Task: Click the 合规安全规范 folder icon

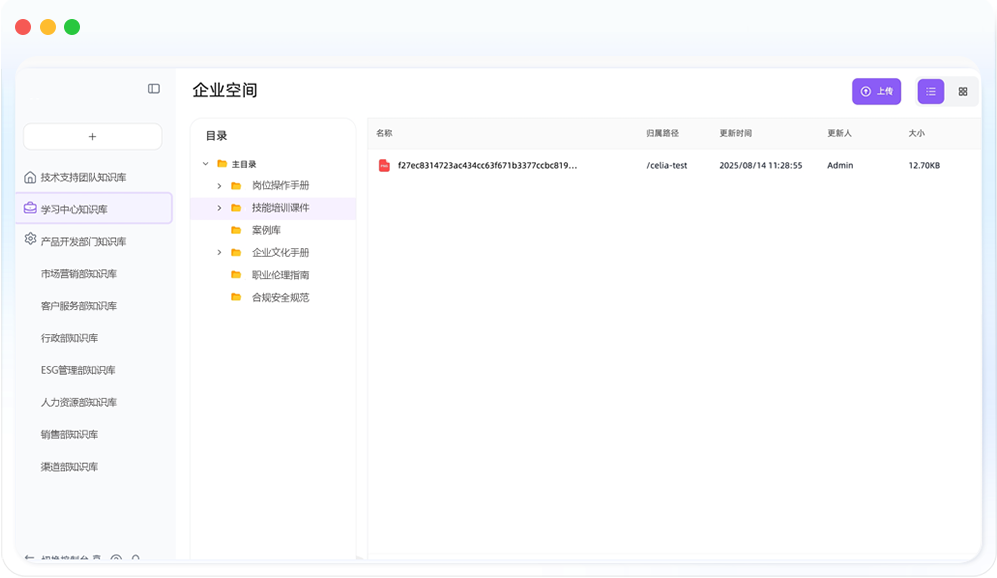Action: (236, 297)
